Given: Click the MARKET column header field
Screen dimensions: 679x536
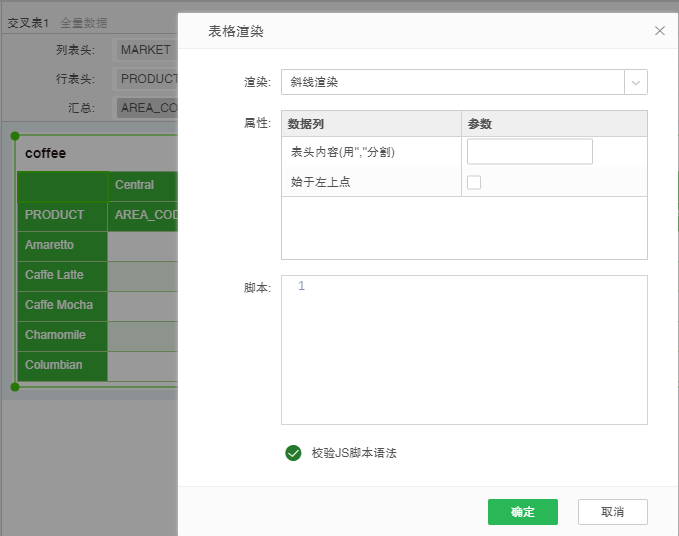Looking at the screenshot, I should click(146, 50).
